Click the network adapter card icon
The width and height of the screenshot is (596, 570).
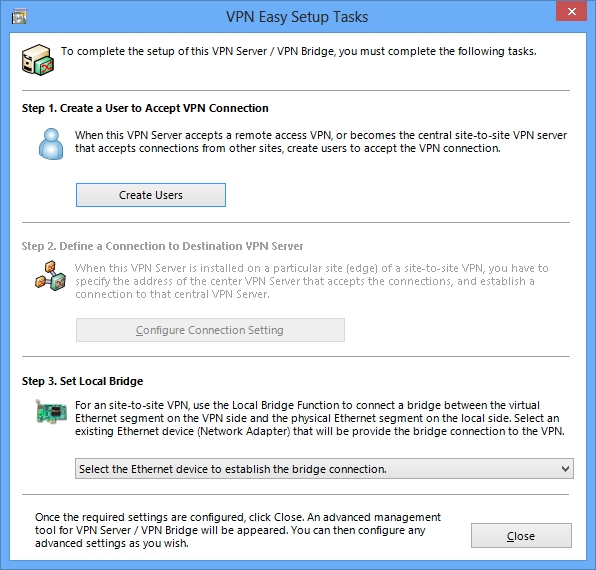click(51, 412)
